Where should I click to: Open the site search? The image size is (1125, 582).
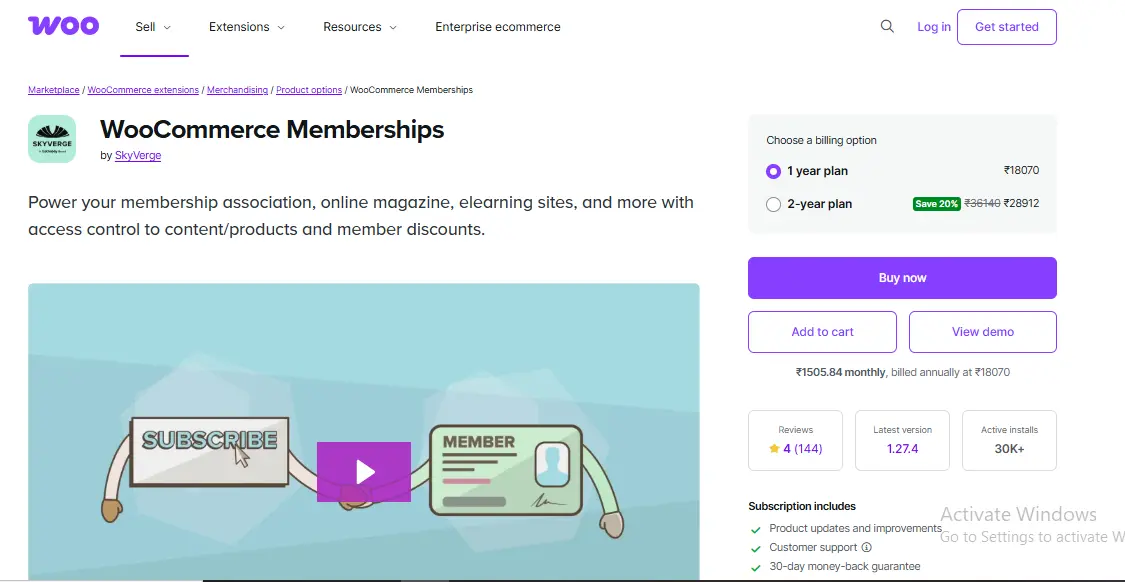[886, 27]
